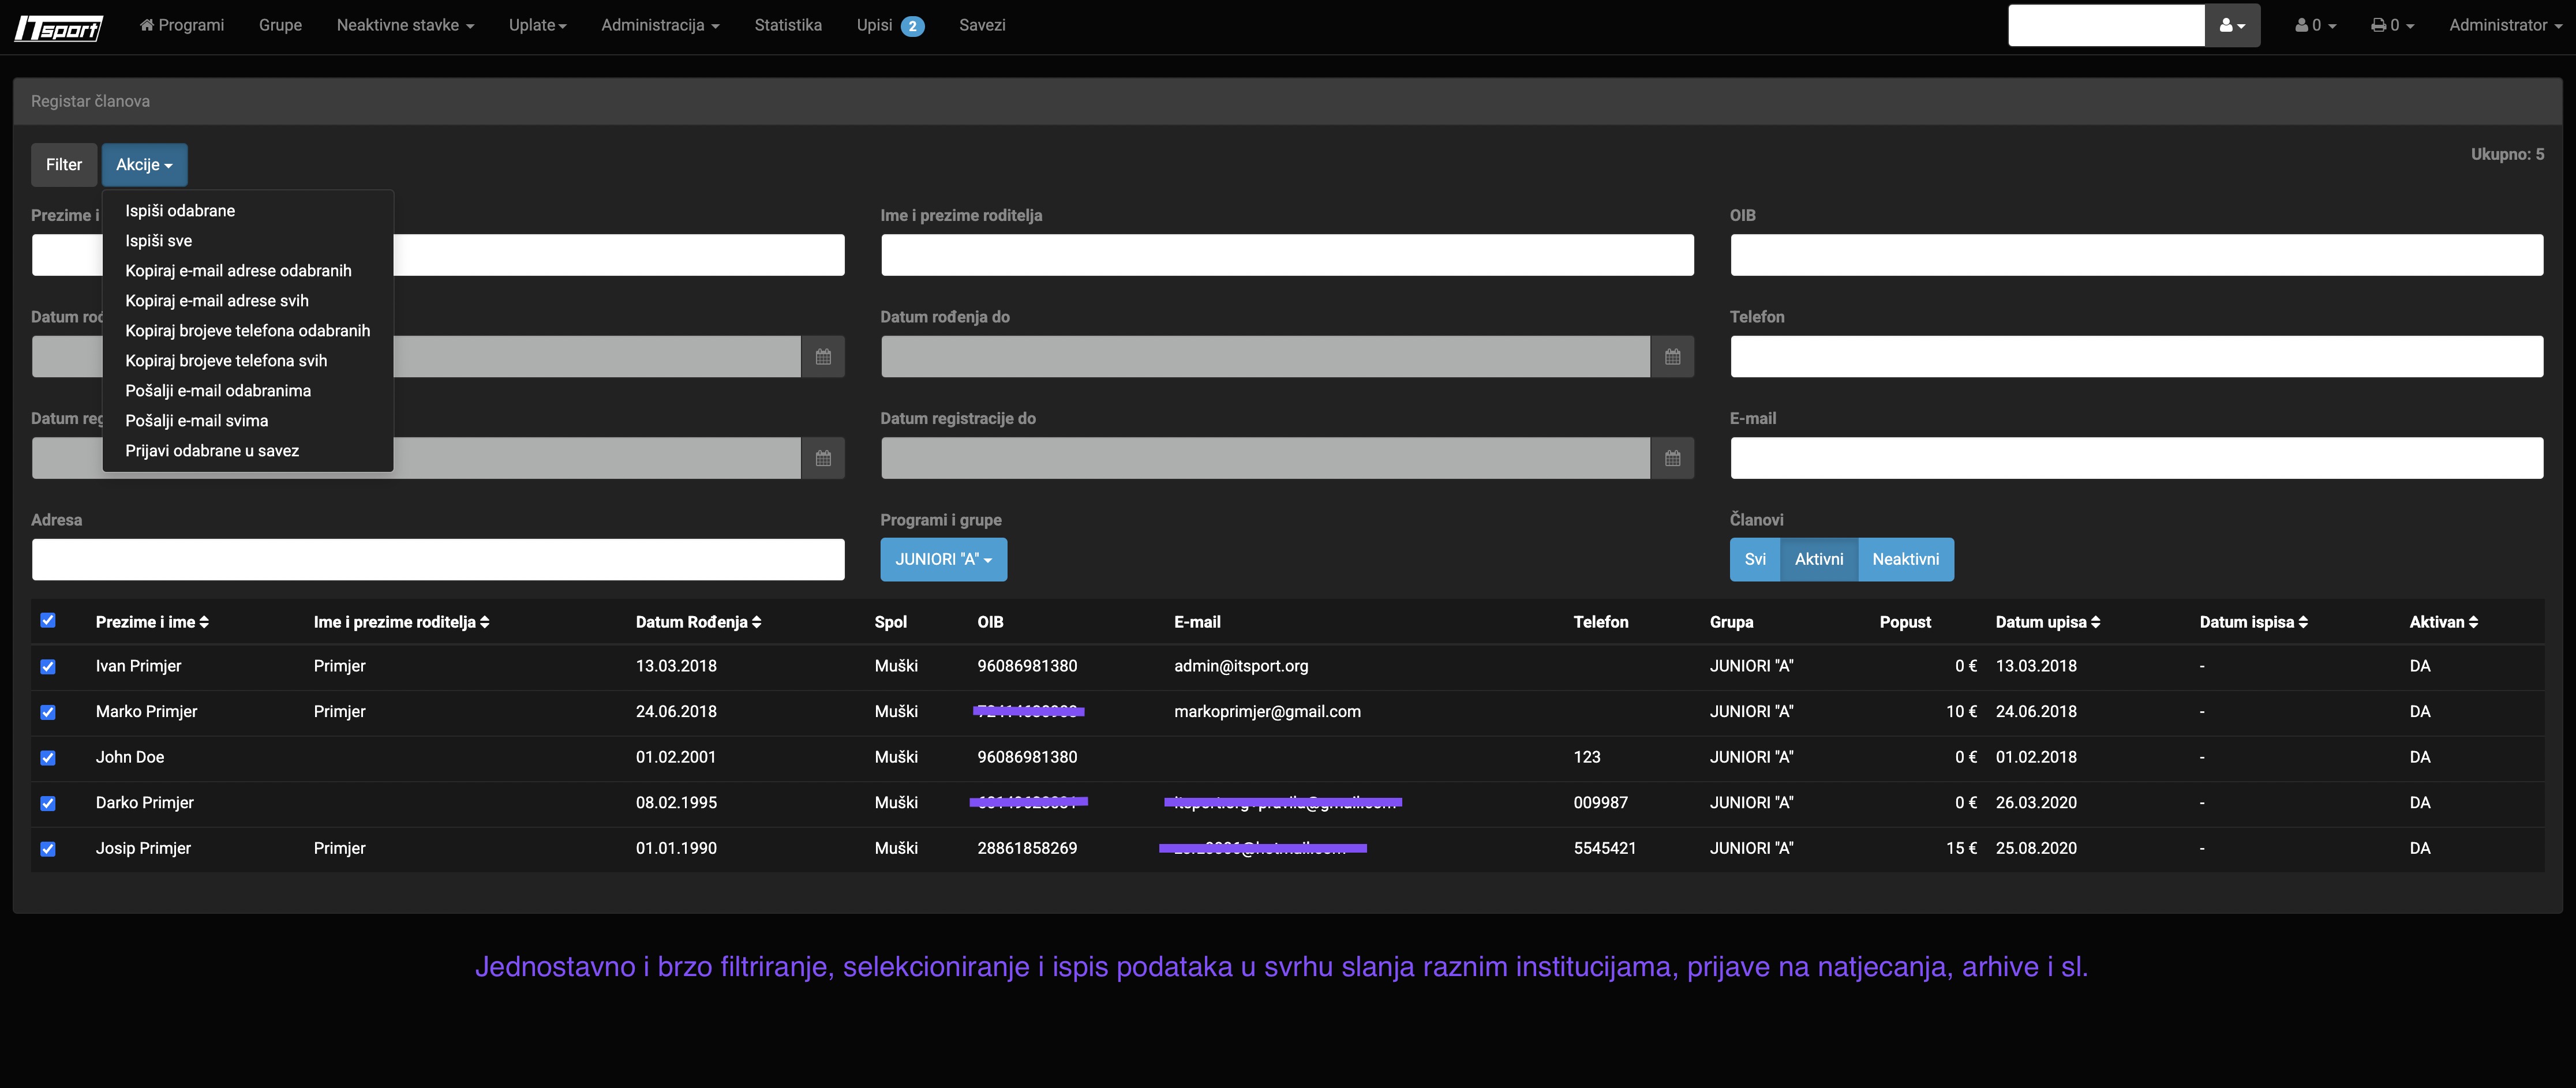Show Neaktivni members
The width and height of the screenshot is (2576, 1088).
tap(1905, 560)
